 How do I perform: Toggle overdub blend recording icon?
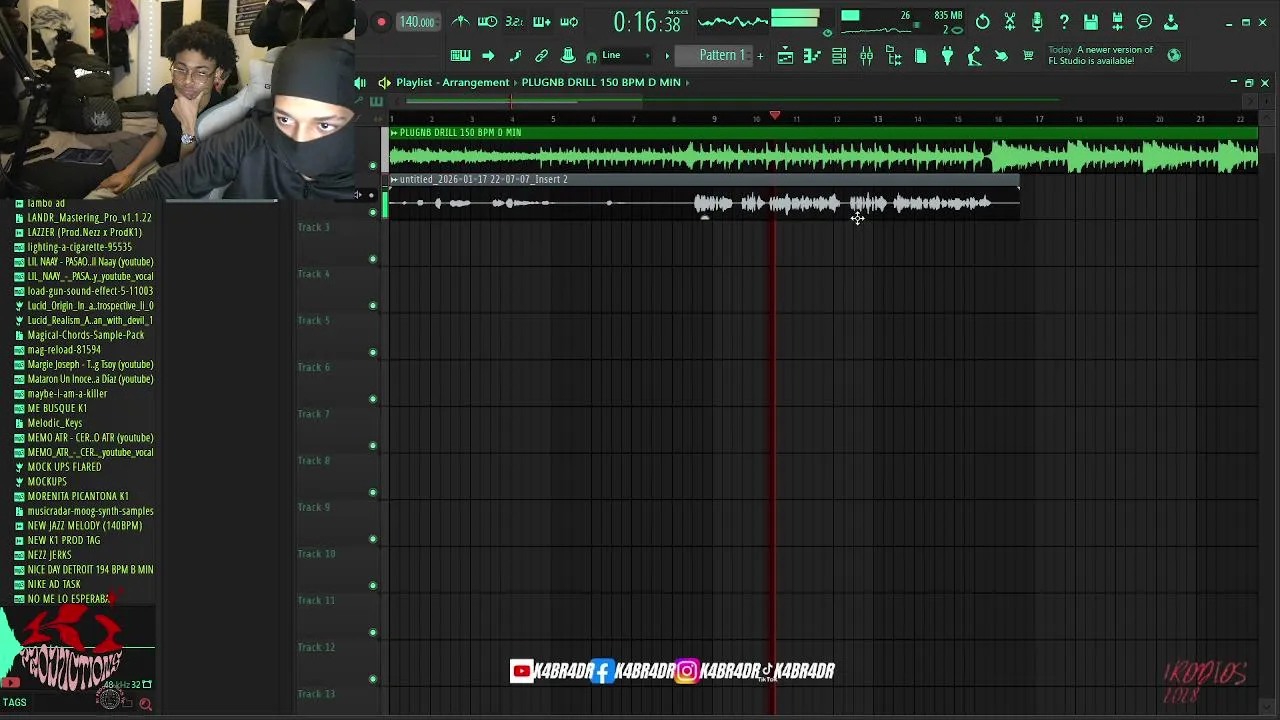coord(541,22)
